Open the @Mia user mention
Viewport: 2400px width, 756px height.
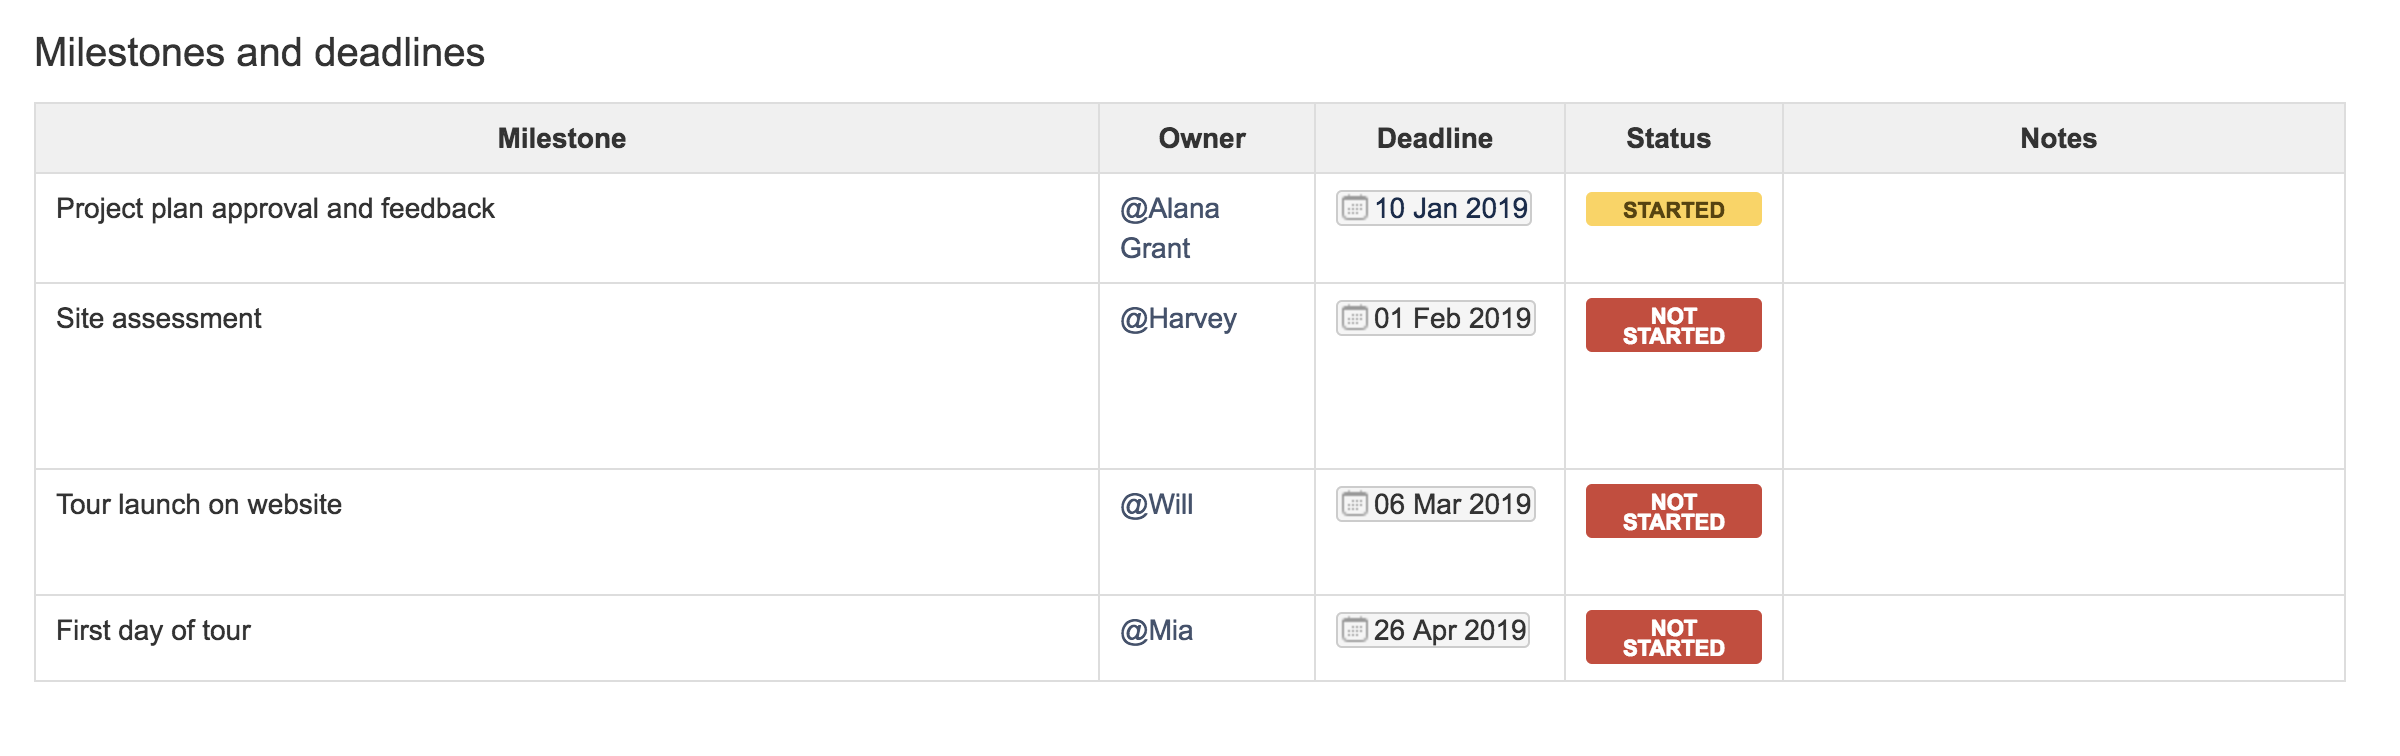click(1156, 630)
